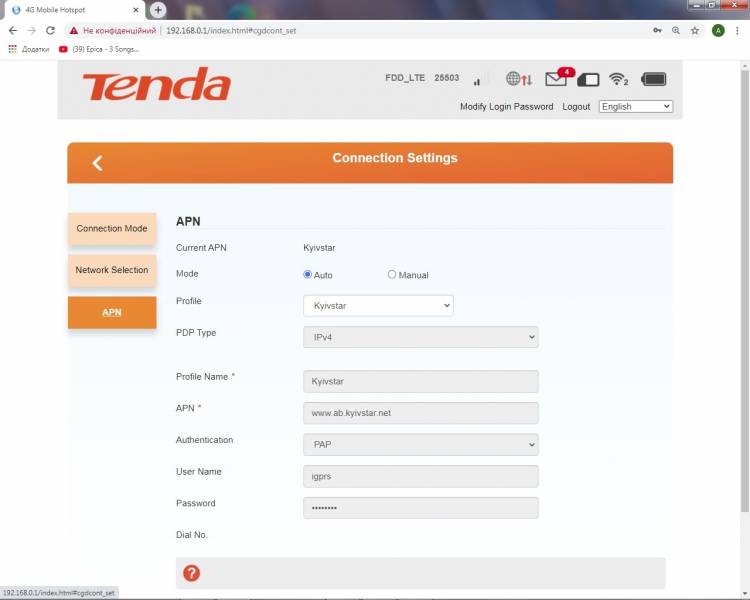
Task: Click the page vertical scrollbar
Action: tap(745, 291)
